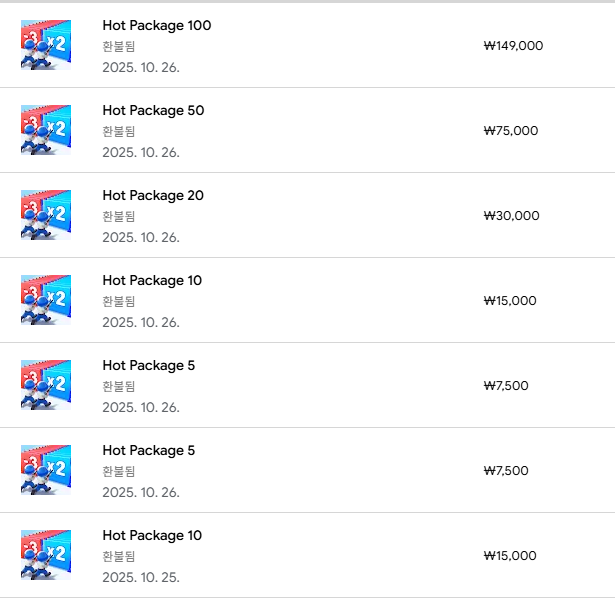Click the 환불됨 refund status for Hot Package 20
The image size is (615, 603).
(x=118, y=216)
